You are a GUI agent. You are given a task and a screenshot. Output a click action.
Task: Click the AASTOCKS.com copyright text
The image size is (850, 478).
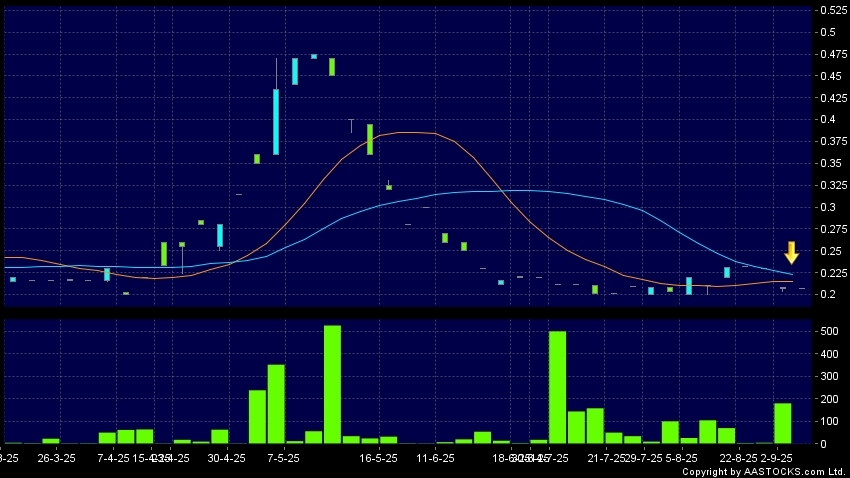pos(763,471)
